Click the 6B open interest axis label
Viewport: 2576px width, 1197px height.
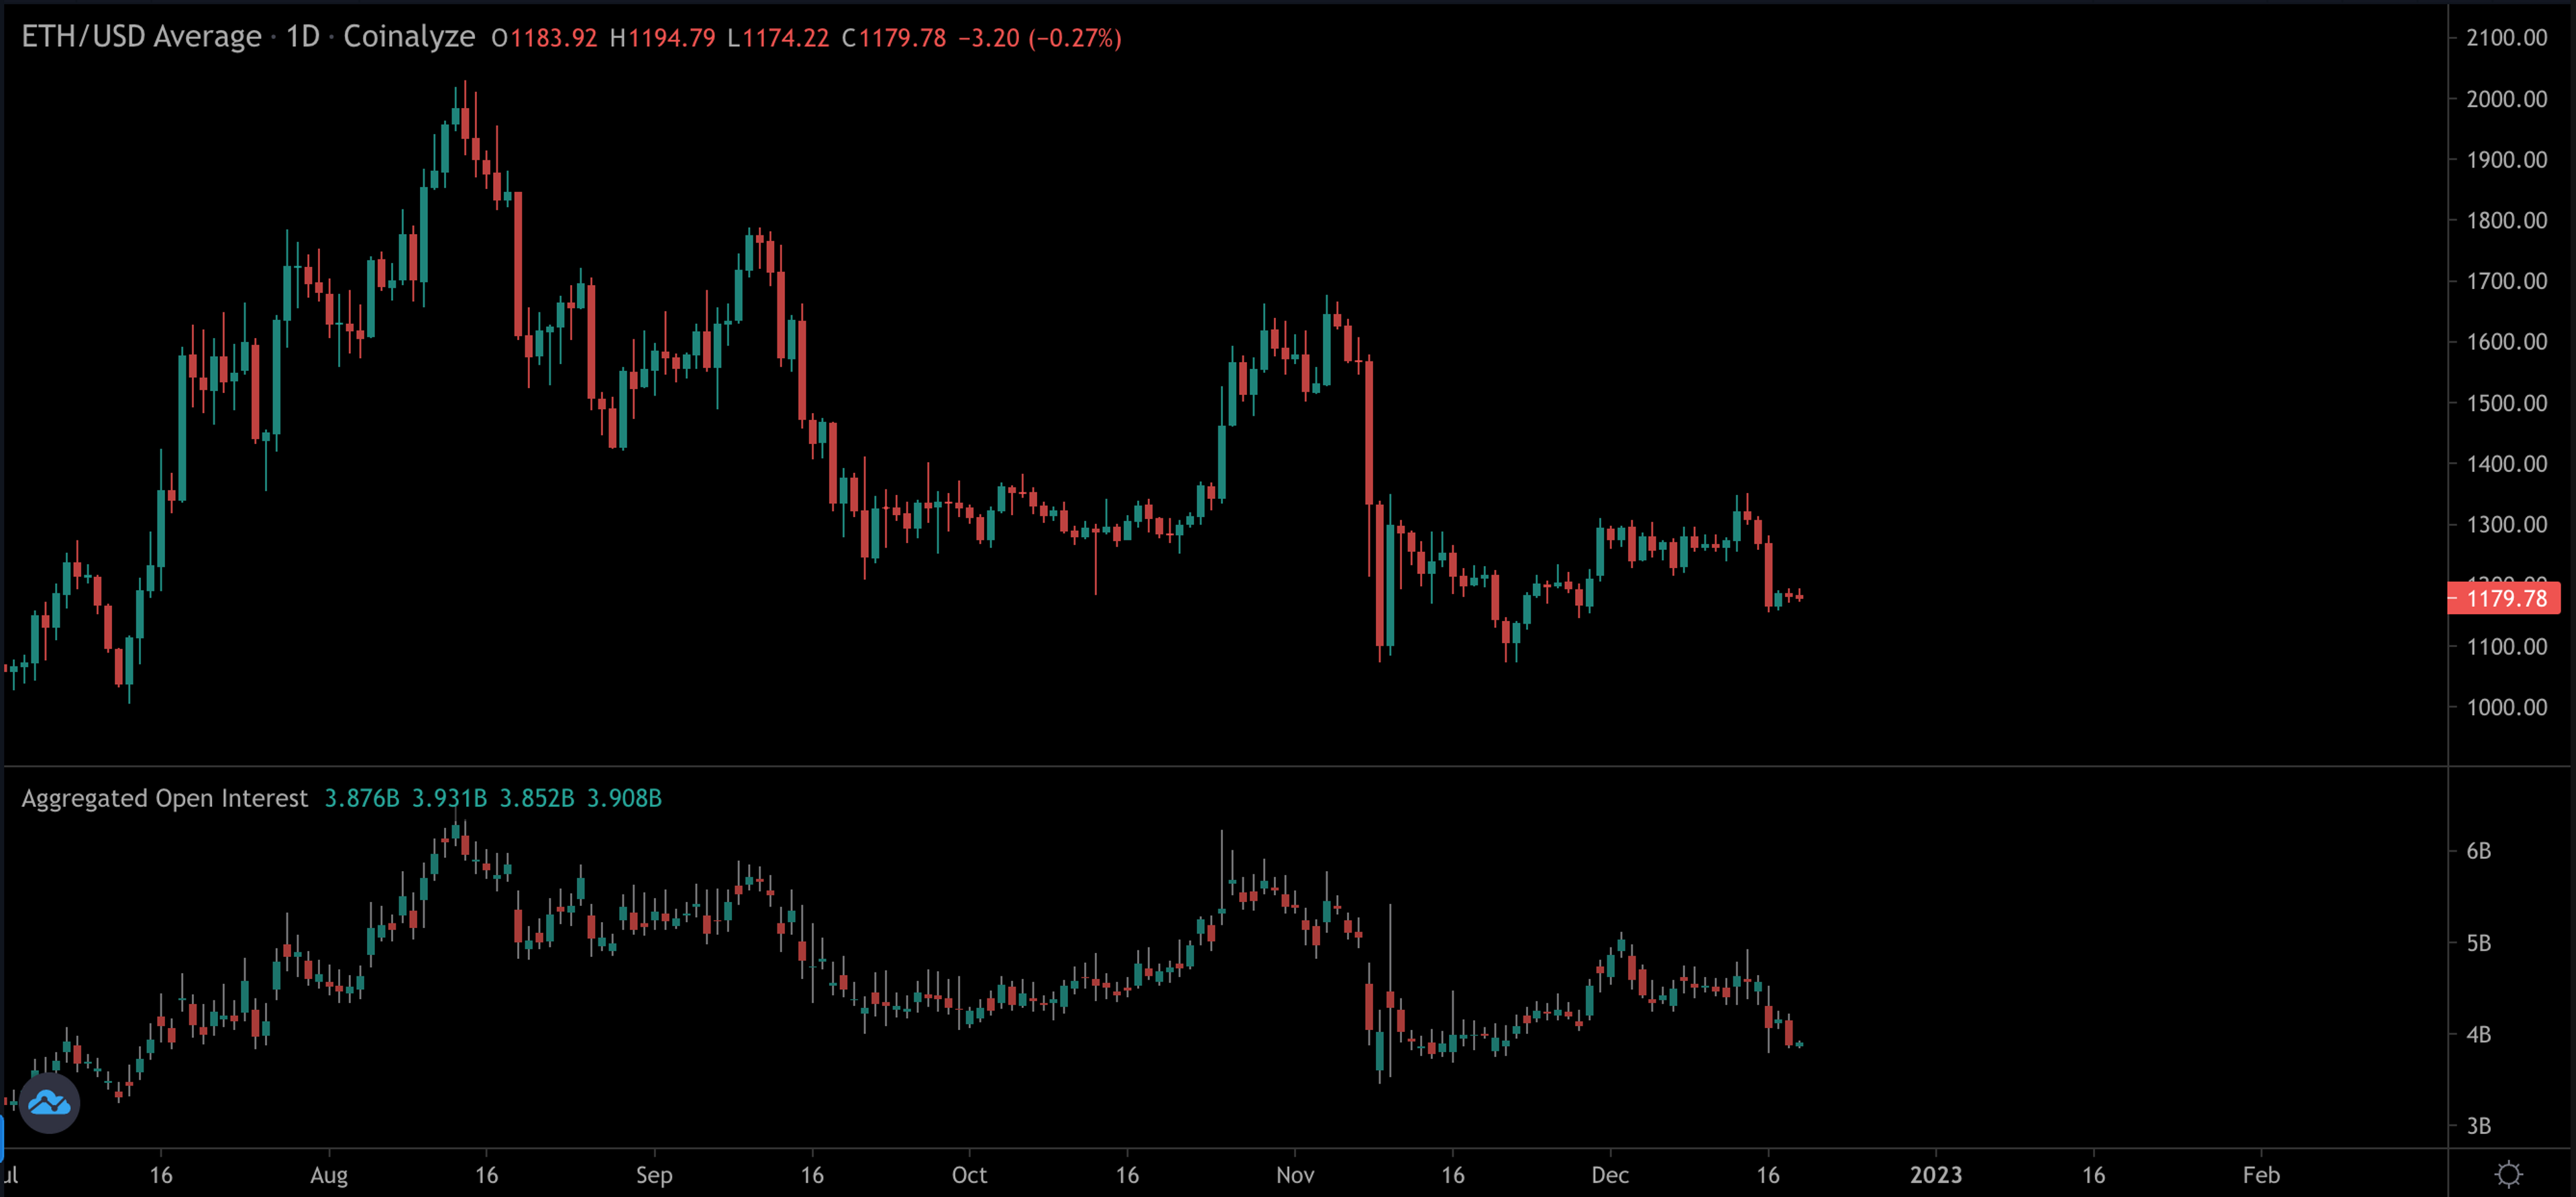[x=2478, y=851]
